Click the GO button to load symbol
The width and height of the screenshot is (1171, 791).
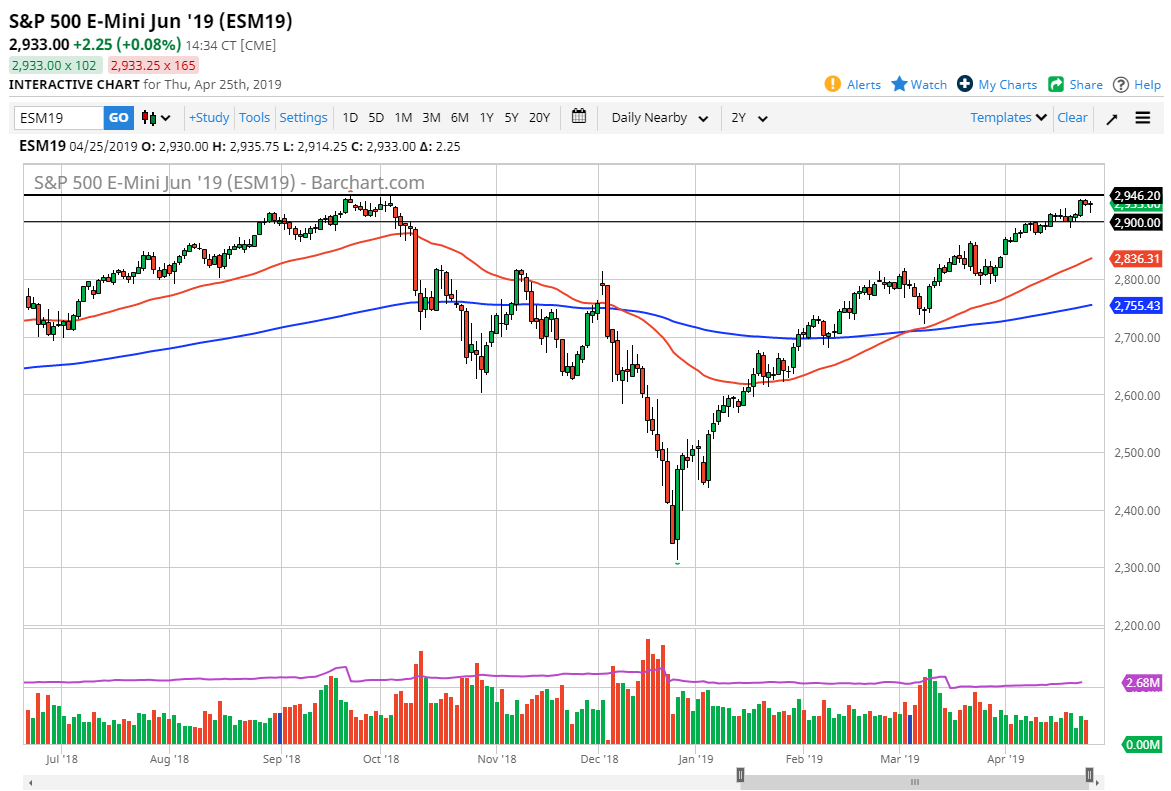(x=117, y=117)
